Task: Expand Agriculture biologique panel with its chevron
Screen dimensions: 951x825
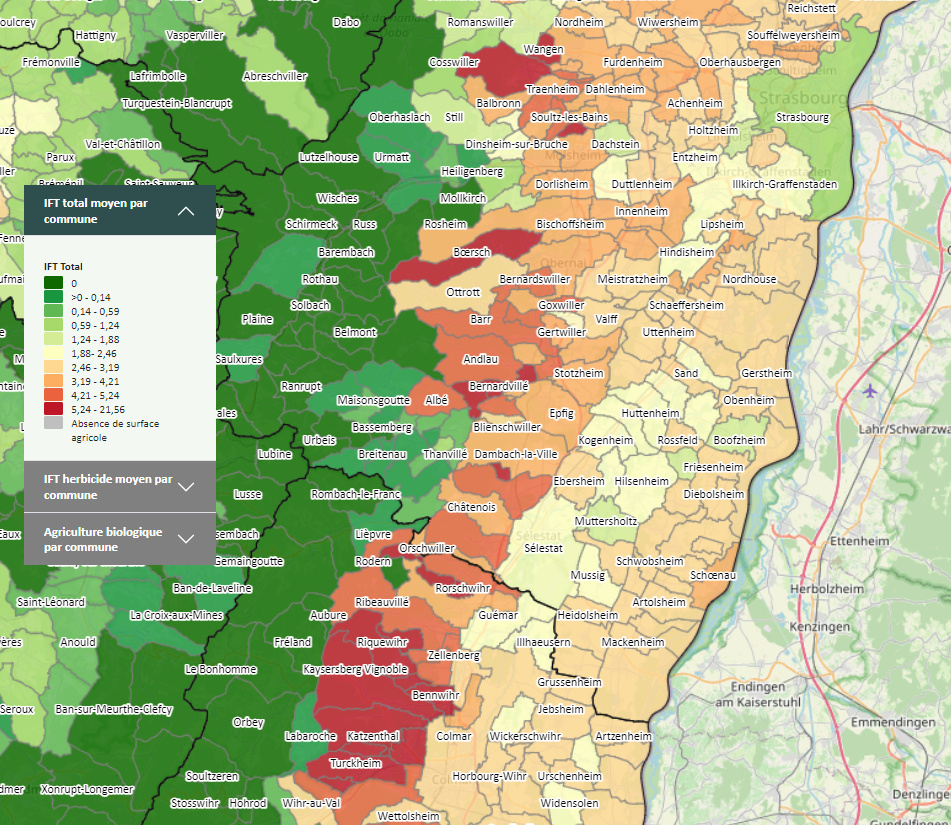Action: click(186, 539)
